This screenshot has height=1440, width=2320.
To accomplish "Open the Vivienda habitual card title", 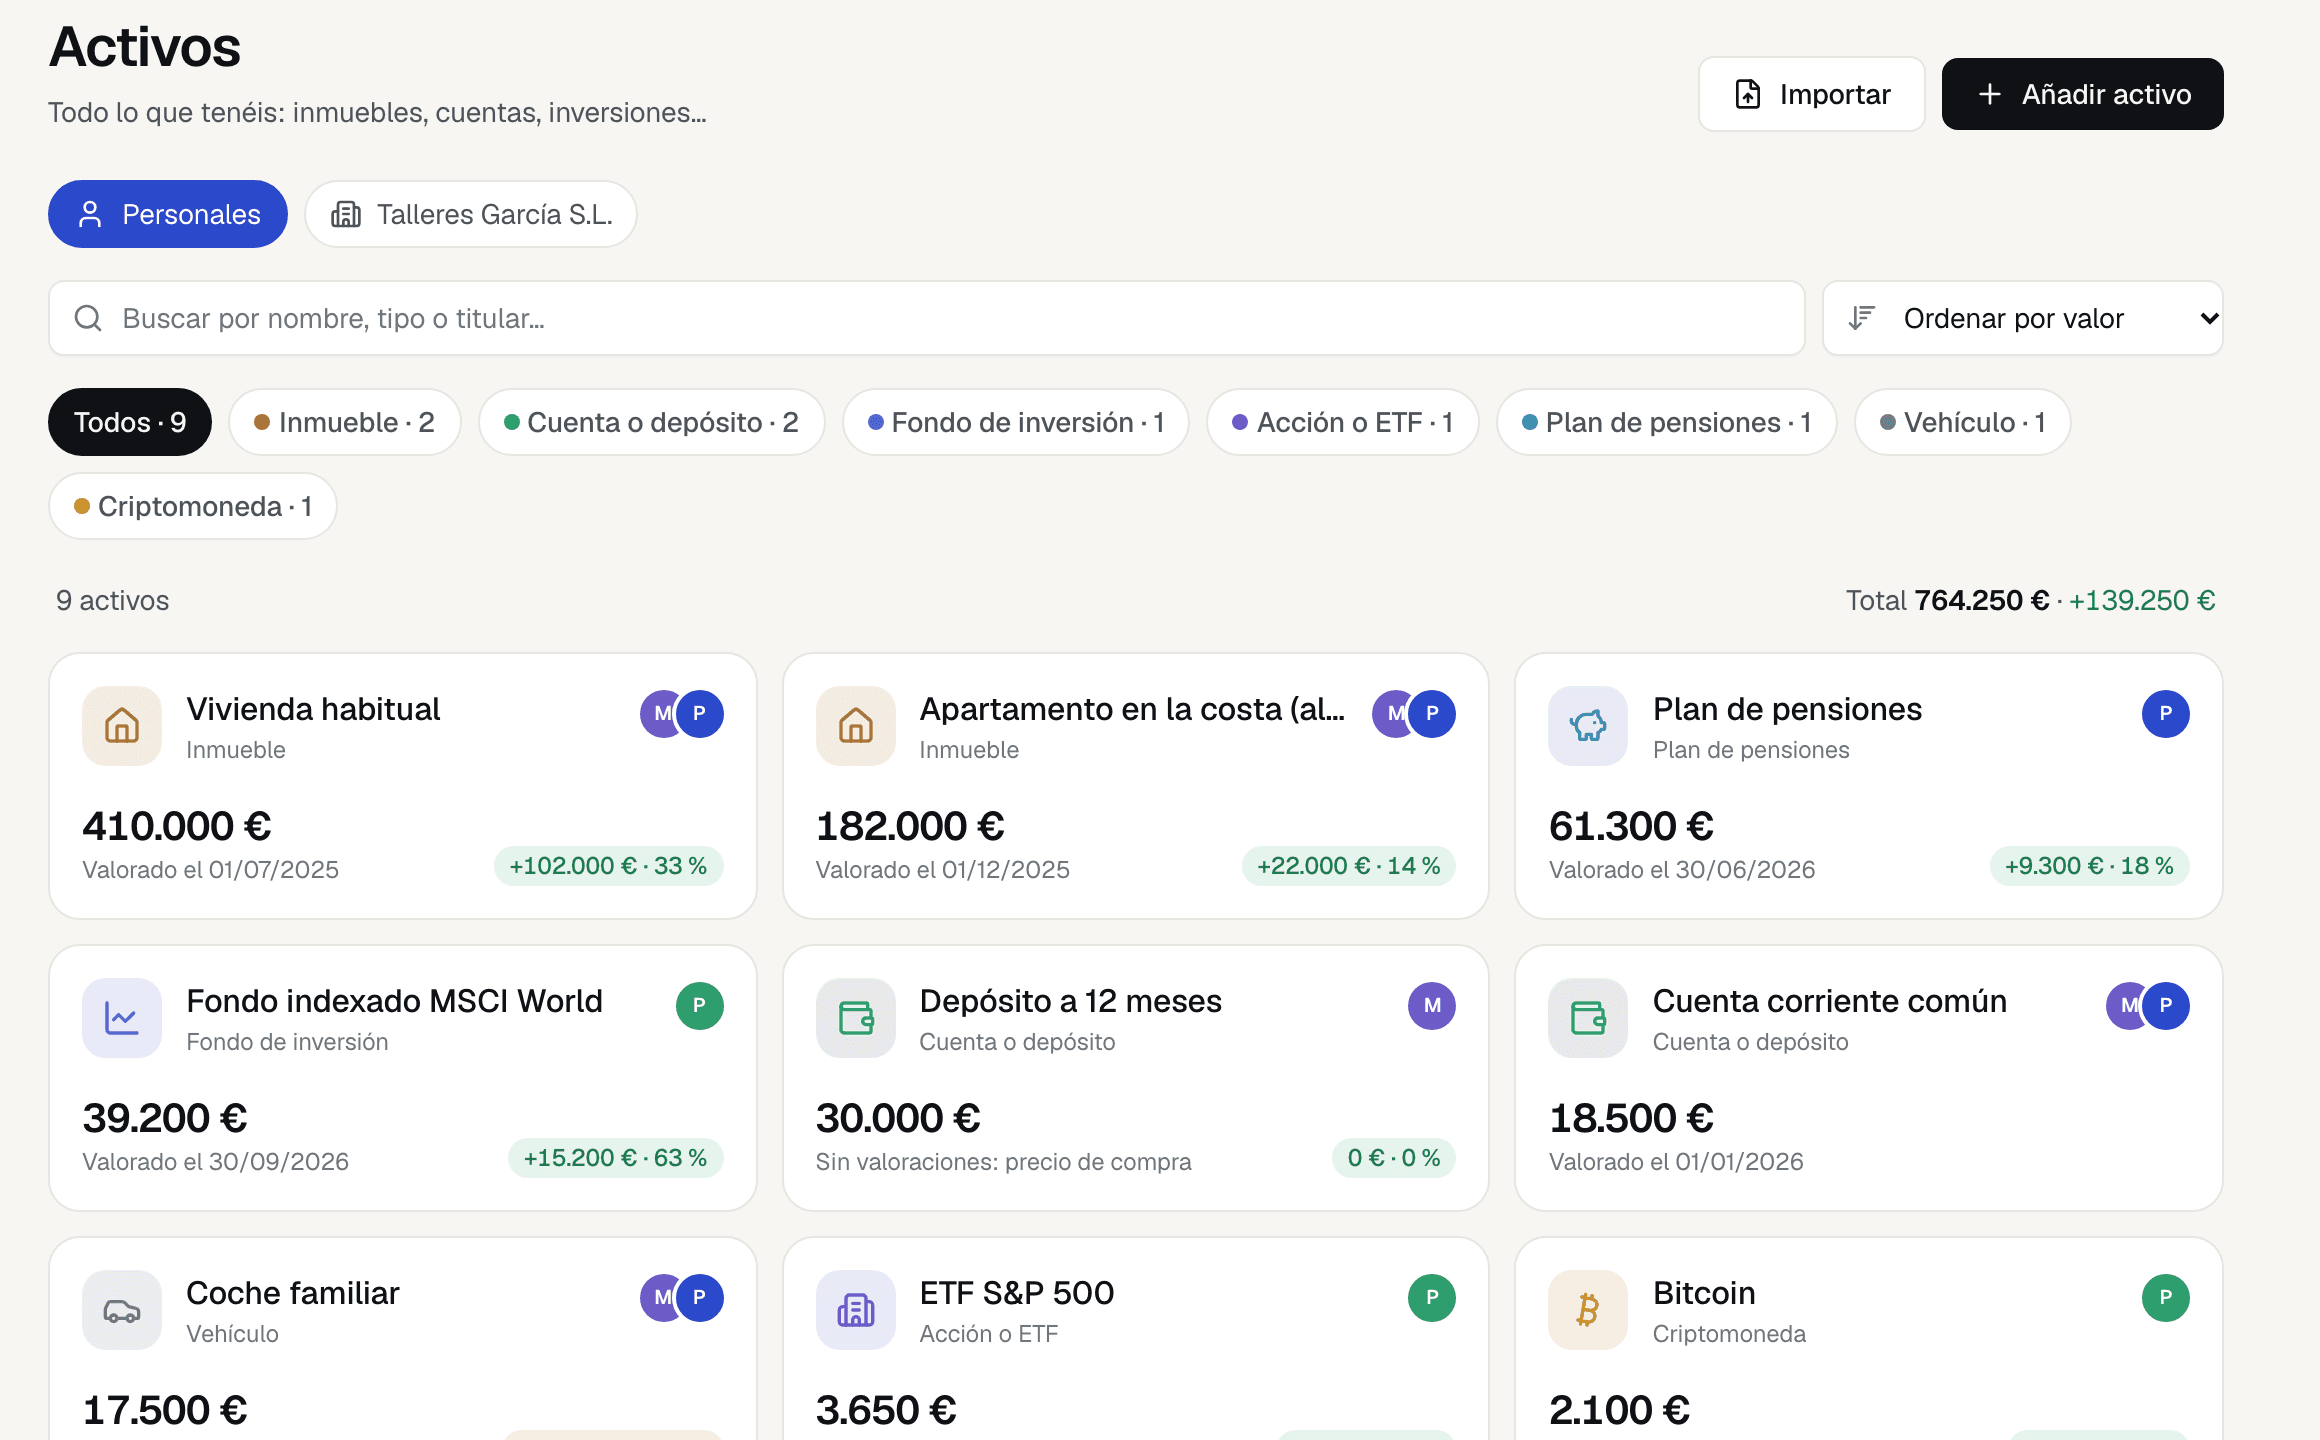I will point(313,709).
